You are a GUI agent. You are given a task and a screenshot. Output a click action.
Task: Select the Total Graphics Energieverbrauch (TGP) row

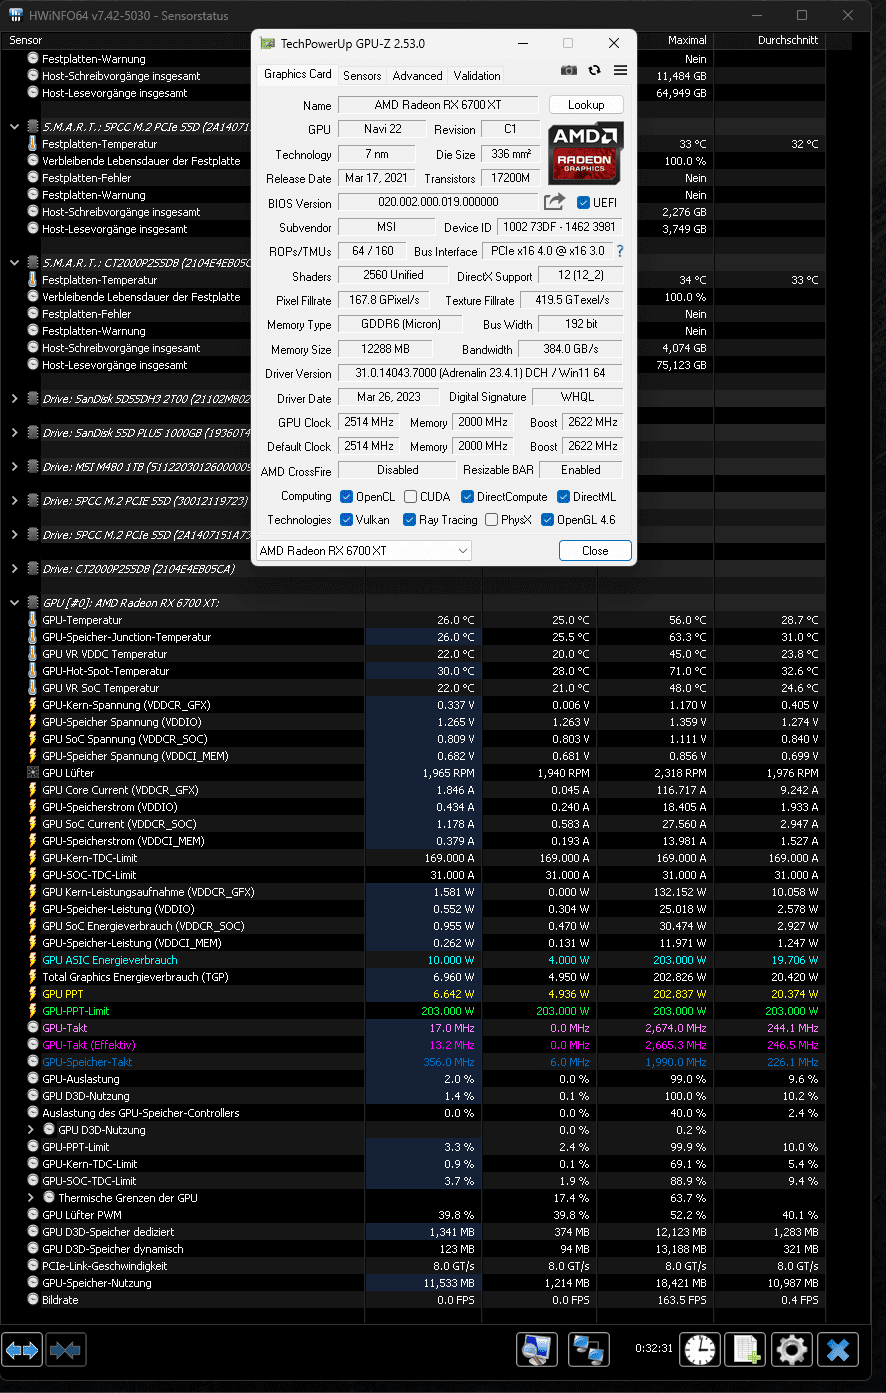(x=414, y=977)
